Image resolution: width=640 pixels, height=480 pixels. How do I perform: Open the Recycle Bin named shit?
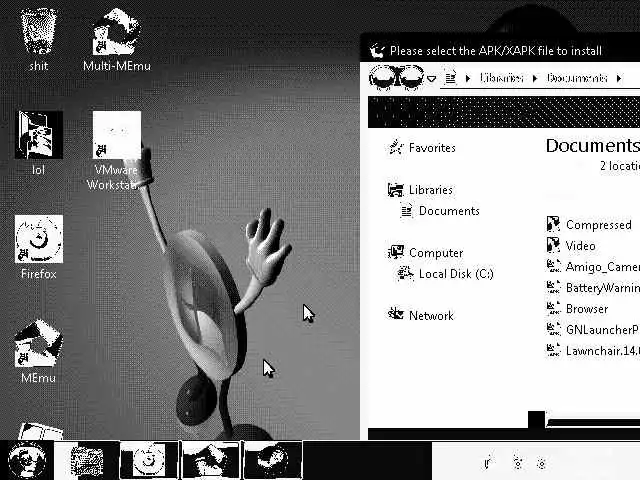pos(39,39)
